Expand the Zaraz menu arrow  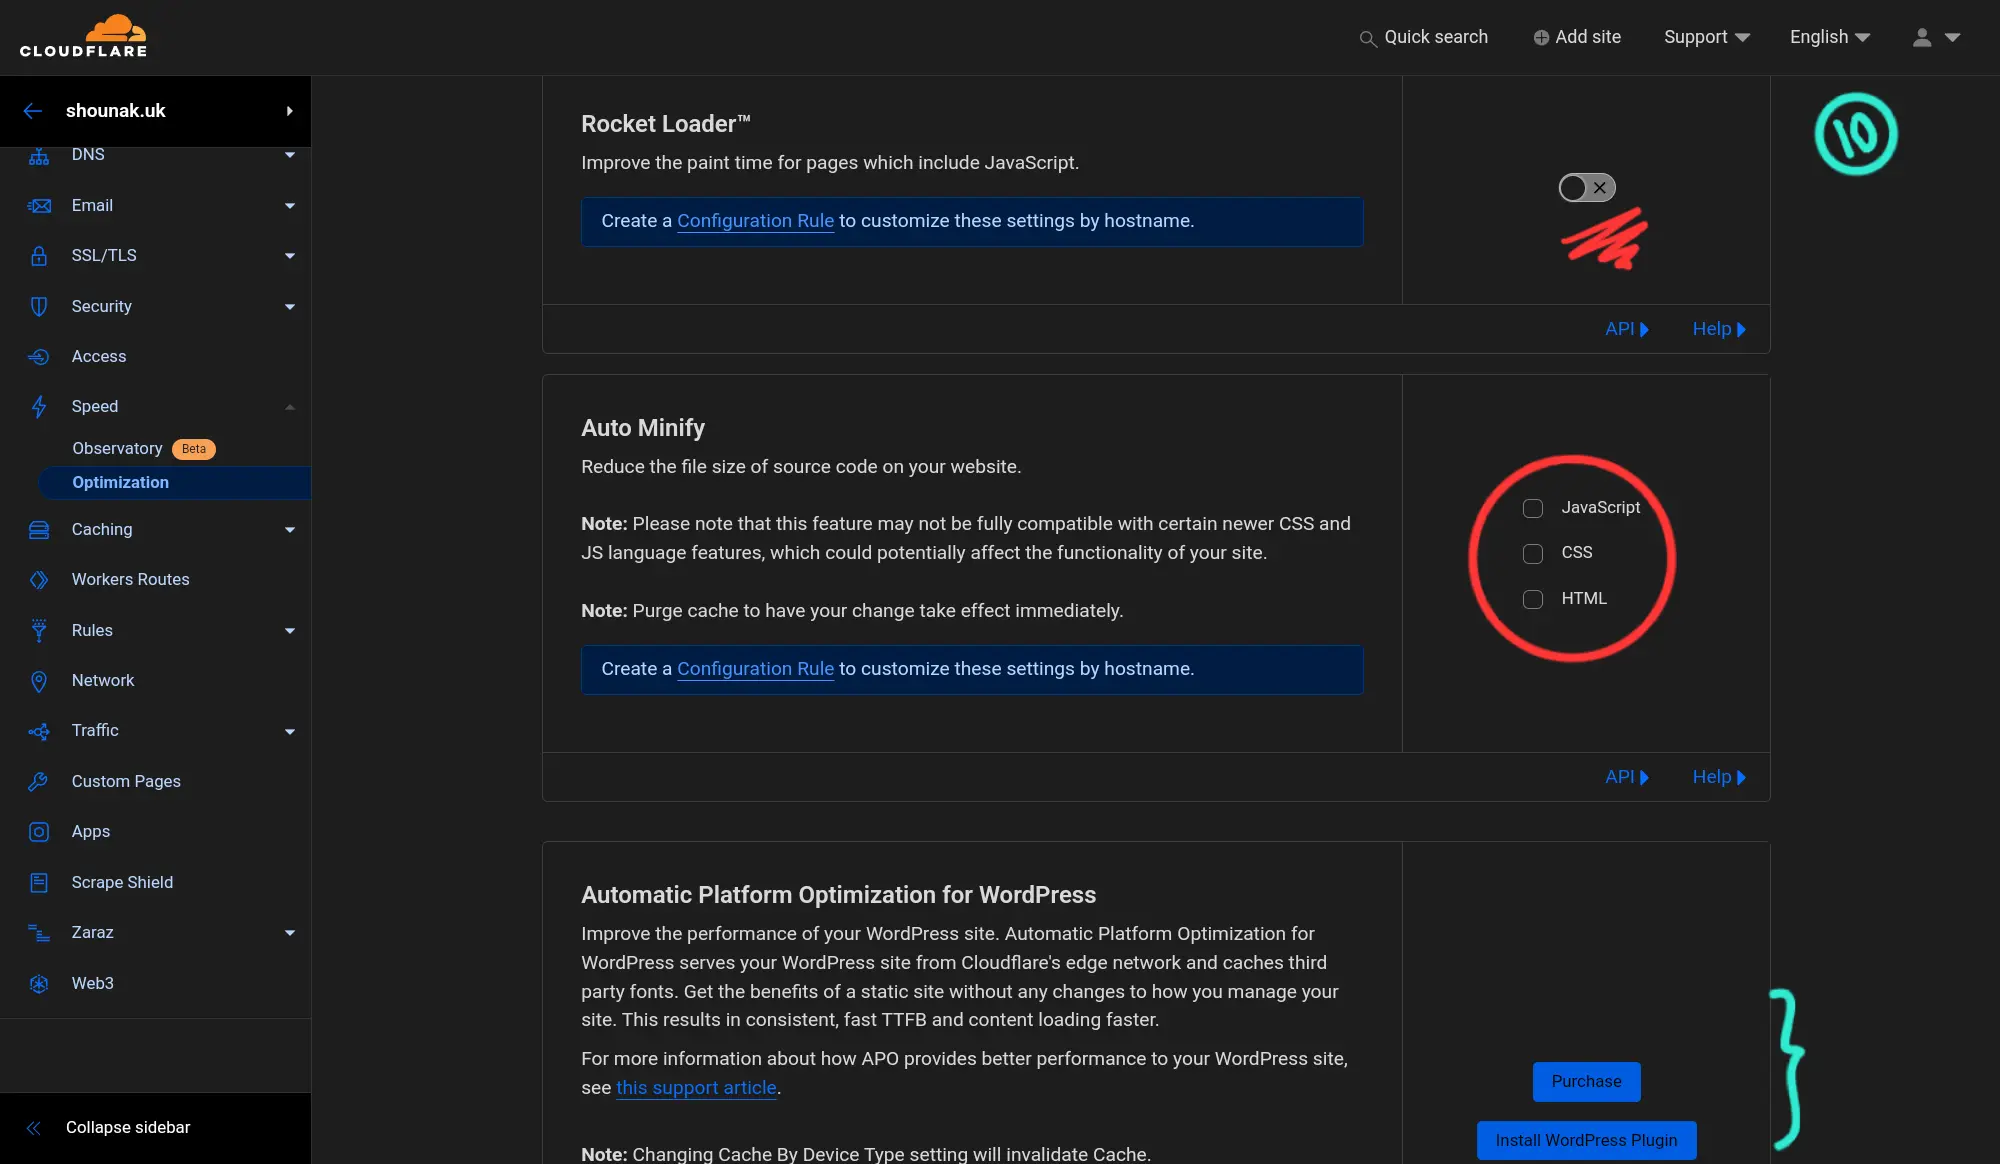pos(290,933)
